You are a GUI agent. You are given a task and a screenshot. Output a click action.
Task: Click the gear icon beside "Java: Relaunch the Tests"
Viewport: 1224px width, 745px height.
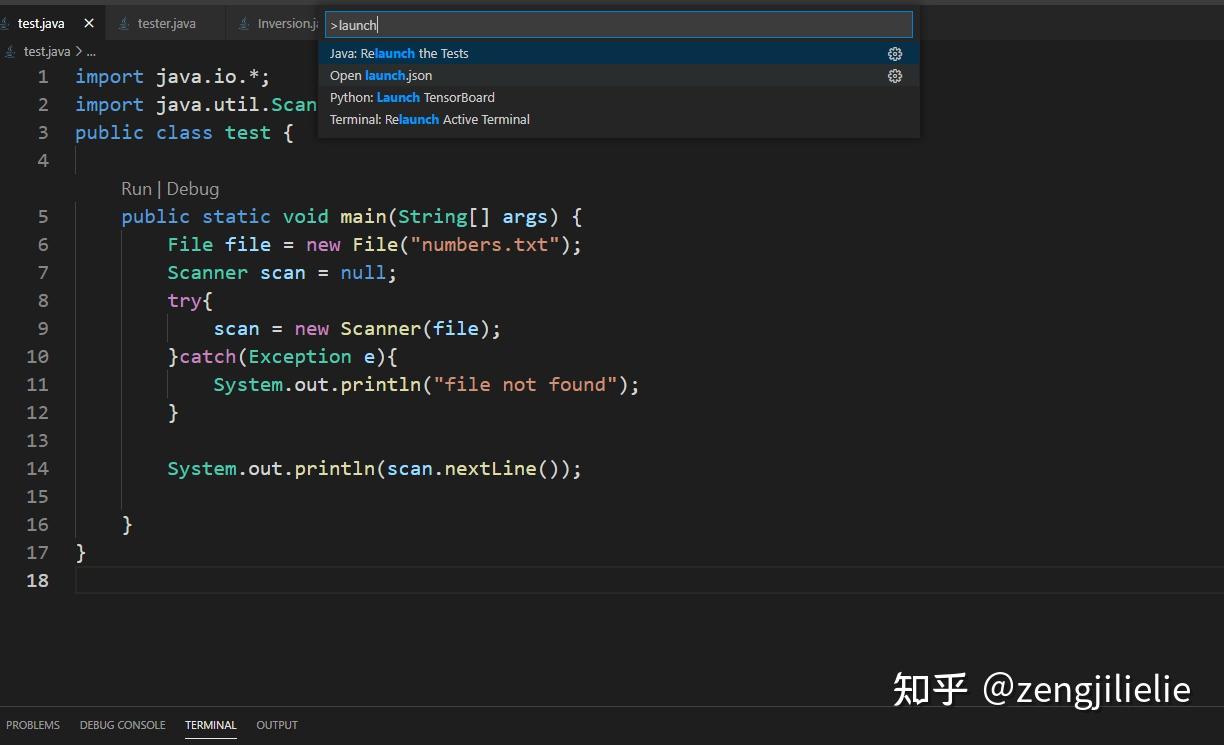pos(895,53)
